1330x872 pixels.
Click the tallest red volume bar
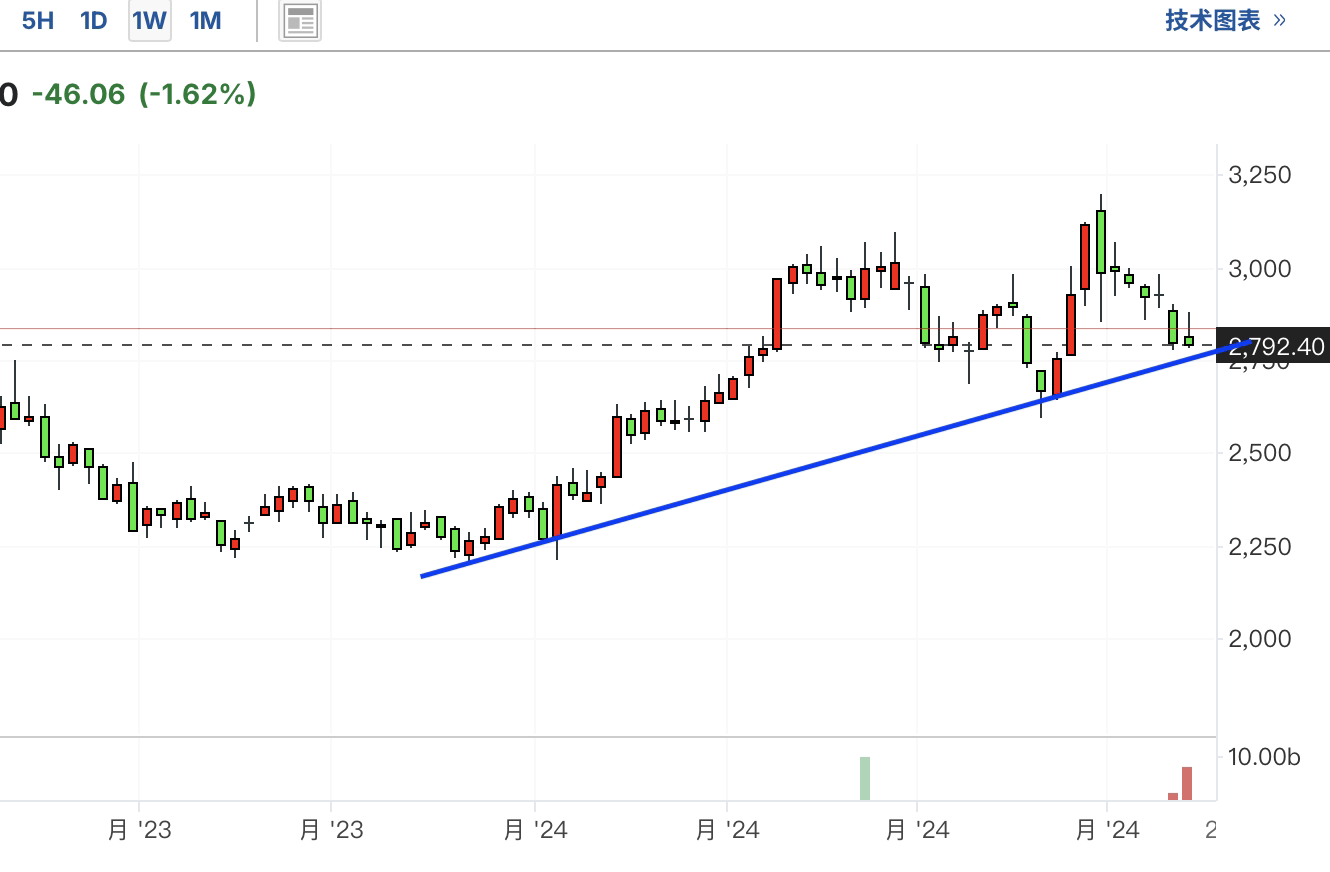click(x=1187, y=784)
